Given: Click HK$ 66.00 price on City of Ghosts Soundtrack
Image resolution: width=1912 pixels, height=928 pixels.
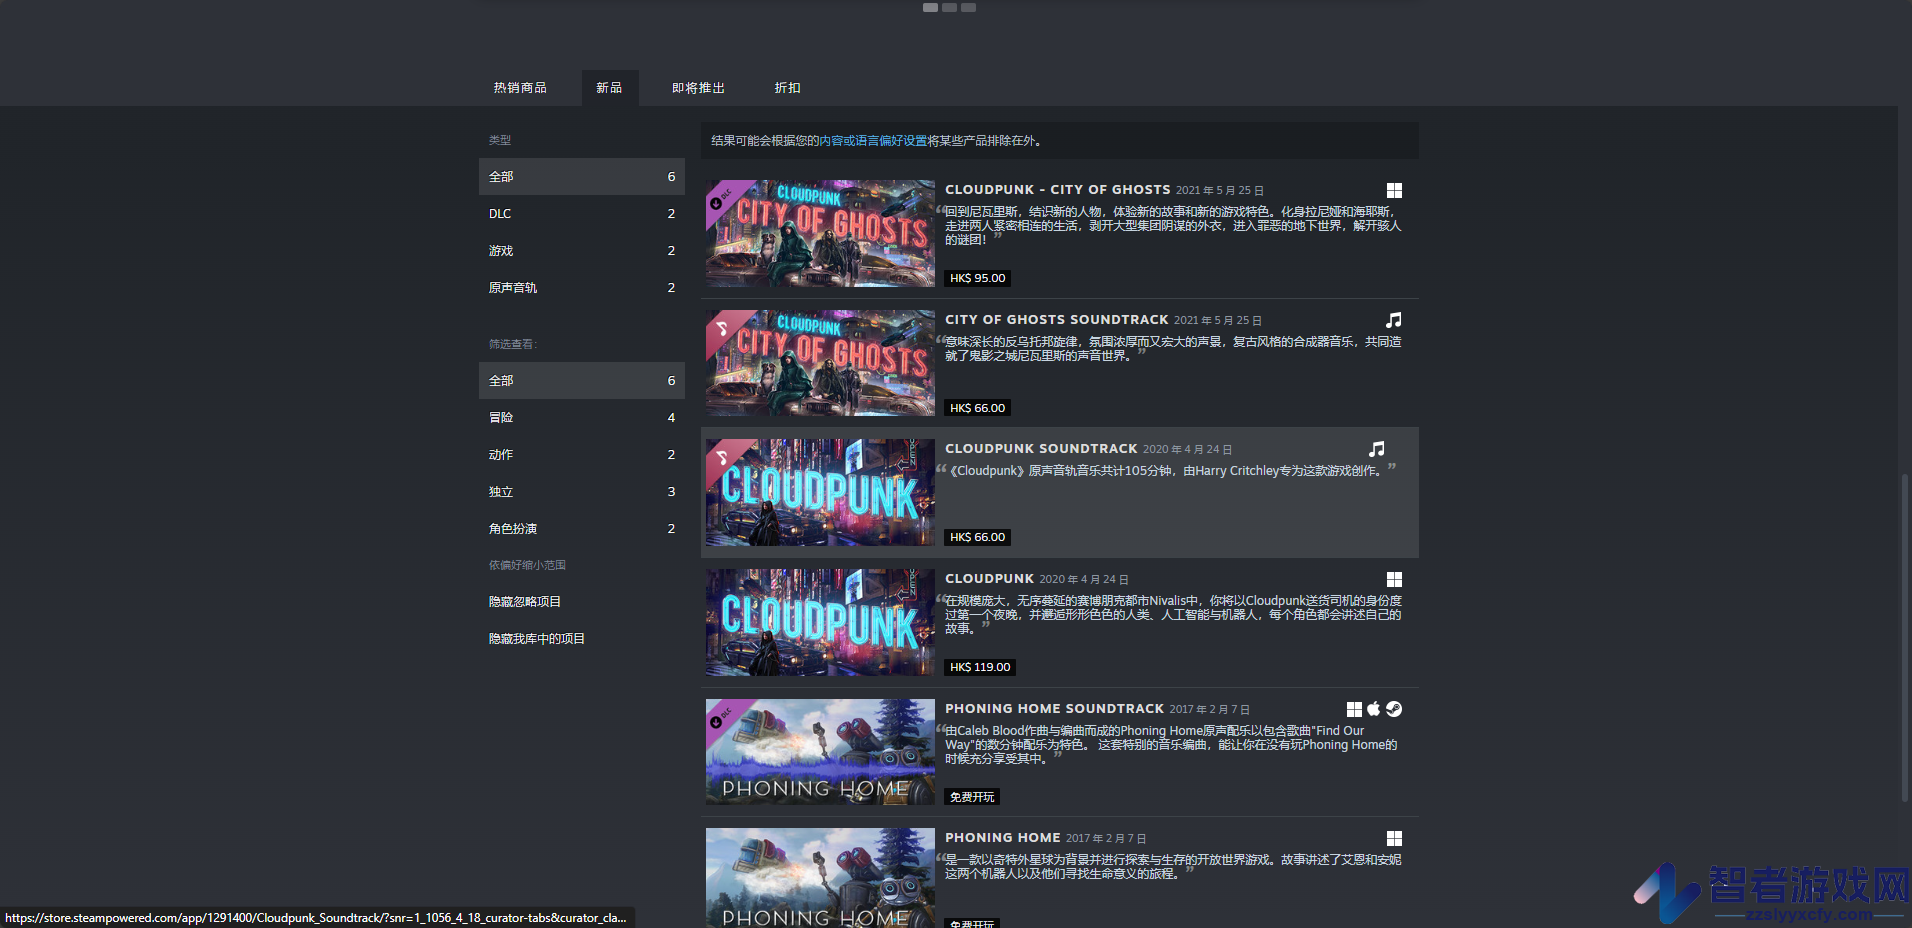Looking at the screenshot, I should (978, 408).
